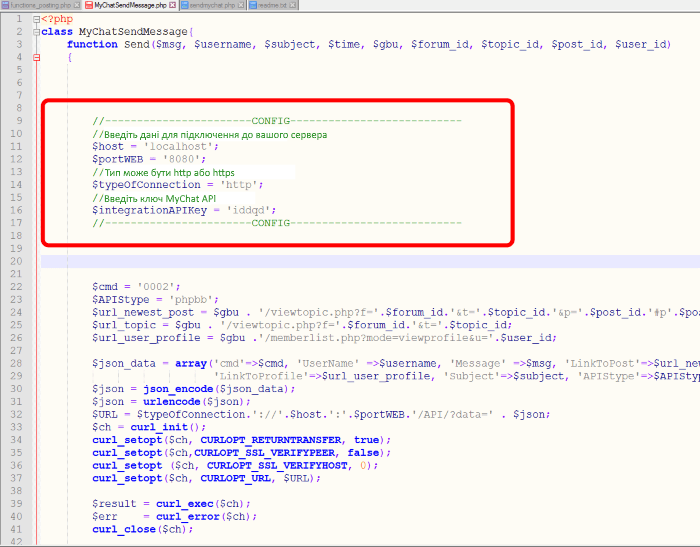Collapse the <?php block fold marker
This screenshot has height=547, width=700.
click(37, 19)
